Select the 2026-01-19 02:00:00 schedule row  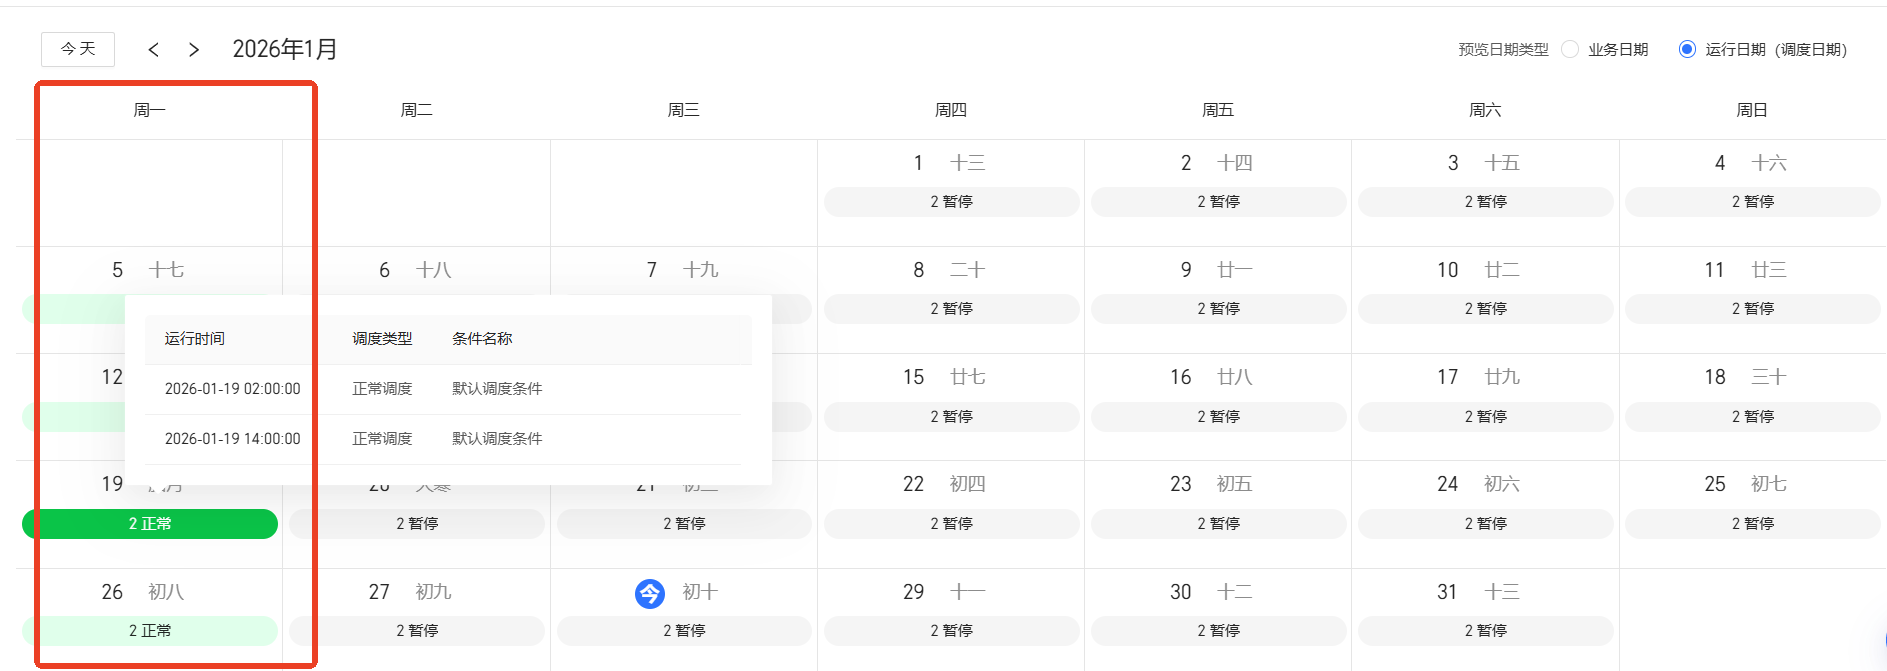[232, 389]
